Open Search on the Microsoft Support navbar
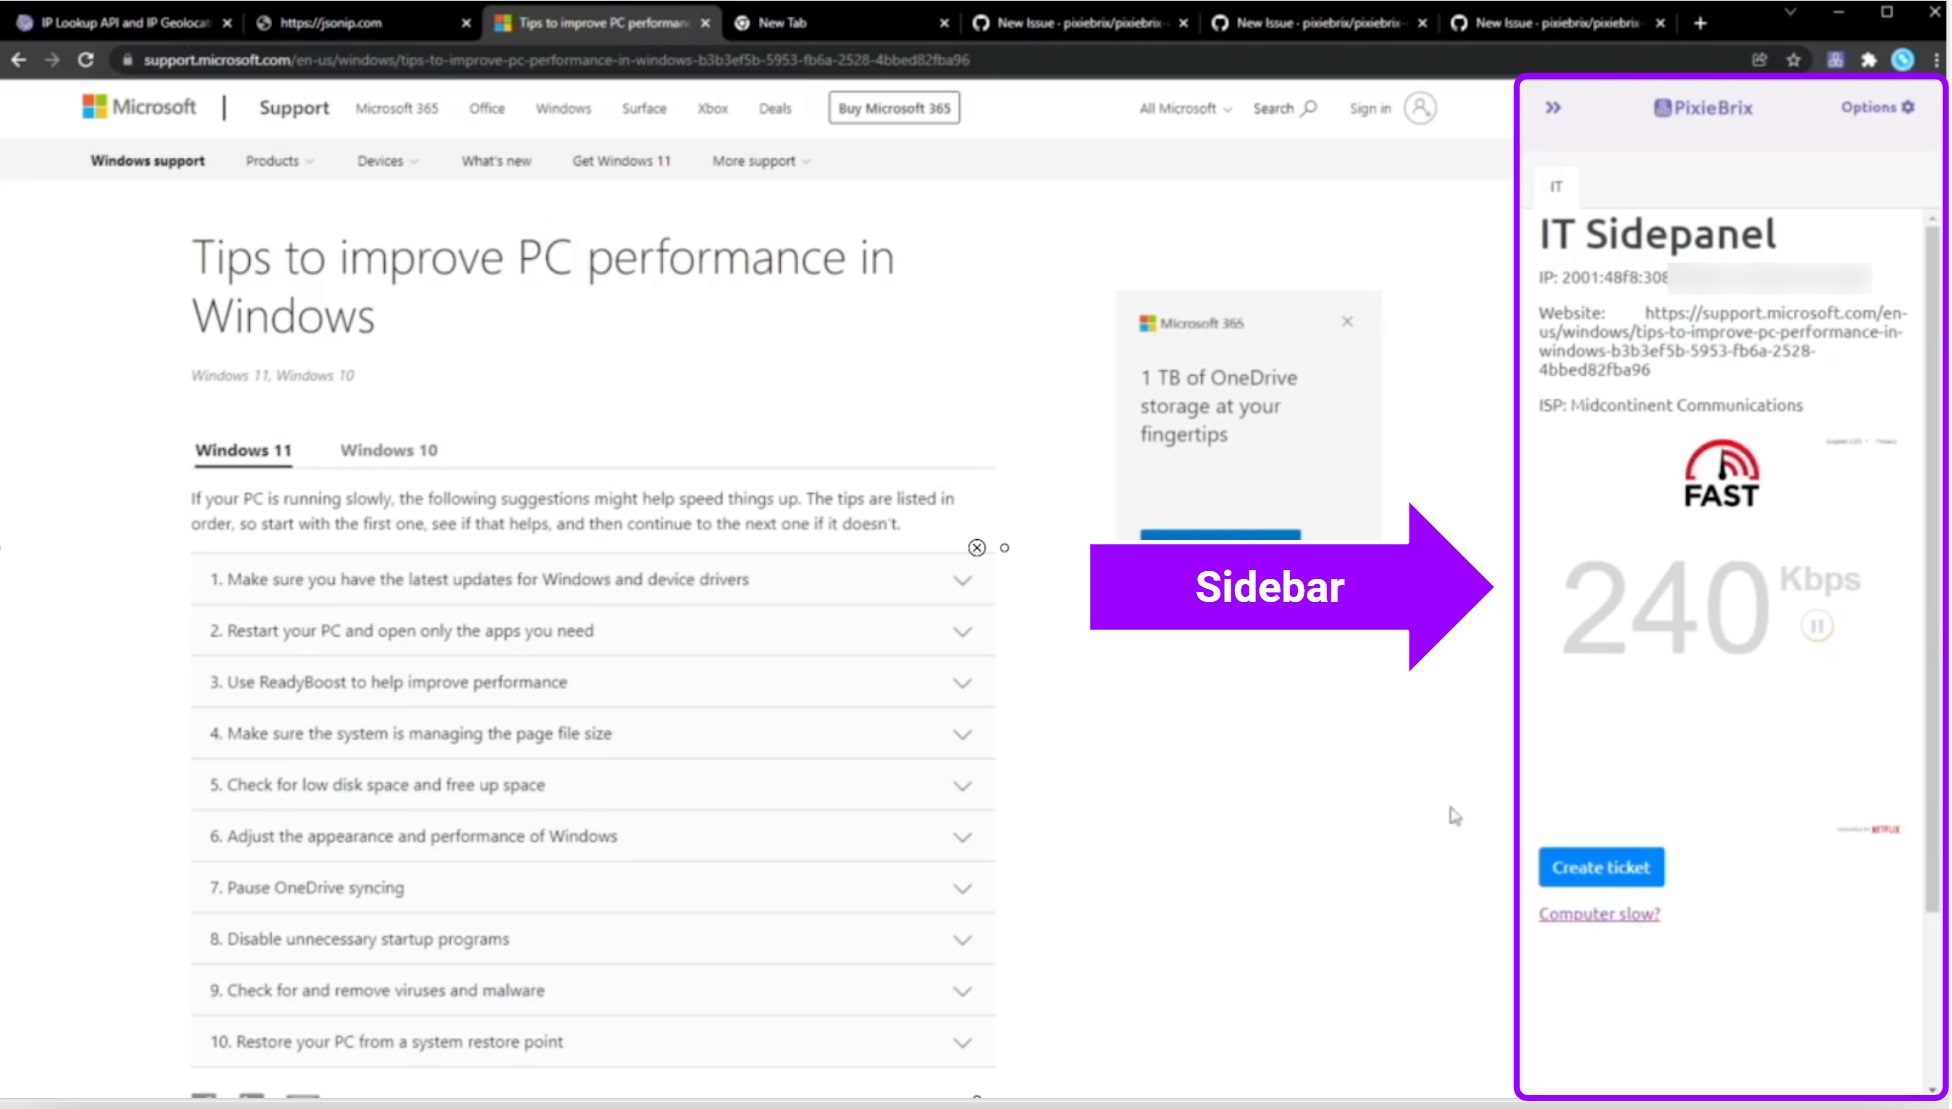This screenshot has height=1109, width=1952. [x=1285, y=108]
